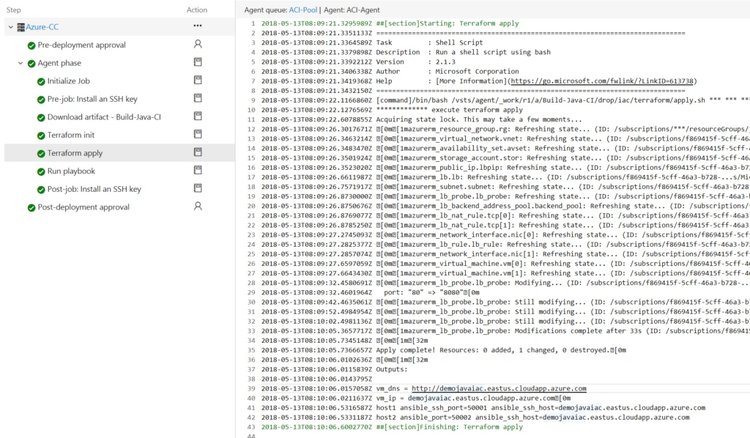Collapse the Azure-CC environment tree
The width and height of the screenshot is (750, 438).
pos(11,27)
